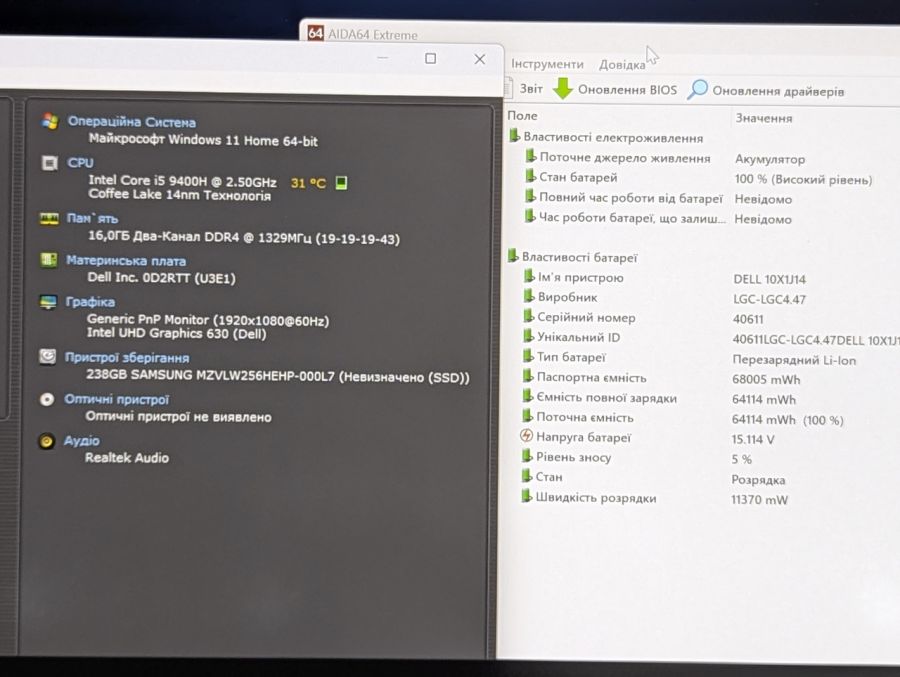Click the battery icon beside Поточна ємність
The height and width of the screenshot is (677, 900).
tap(527, 416)
